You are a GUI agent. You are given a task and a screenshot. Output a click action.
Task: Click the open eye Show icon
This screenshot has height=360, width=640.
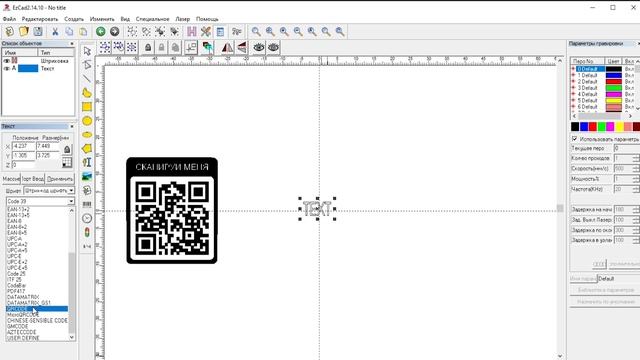(x=259, y=48)
